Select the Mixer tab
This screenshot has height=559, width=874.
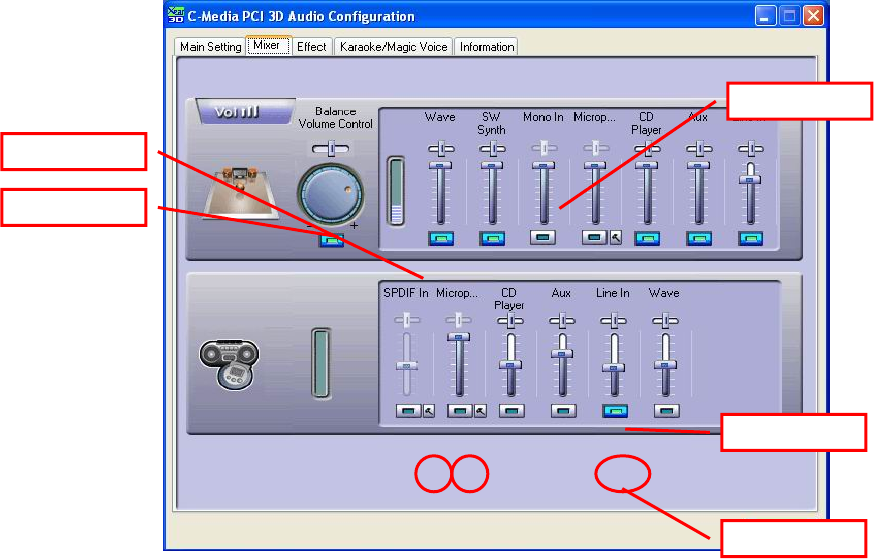point(268,46)
